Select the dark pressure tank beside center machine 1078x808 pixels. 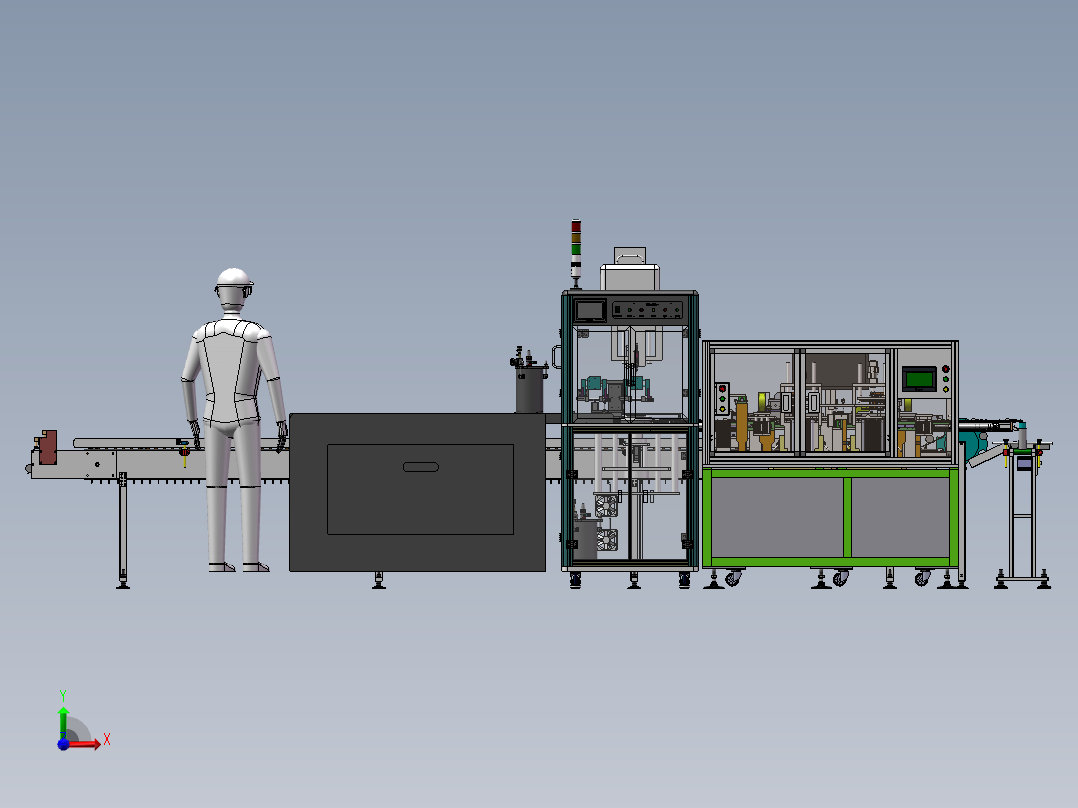click(529, 389)
